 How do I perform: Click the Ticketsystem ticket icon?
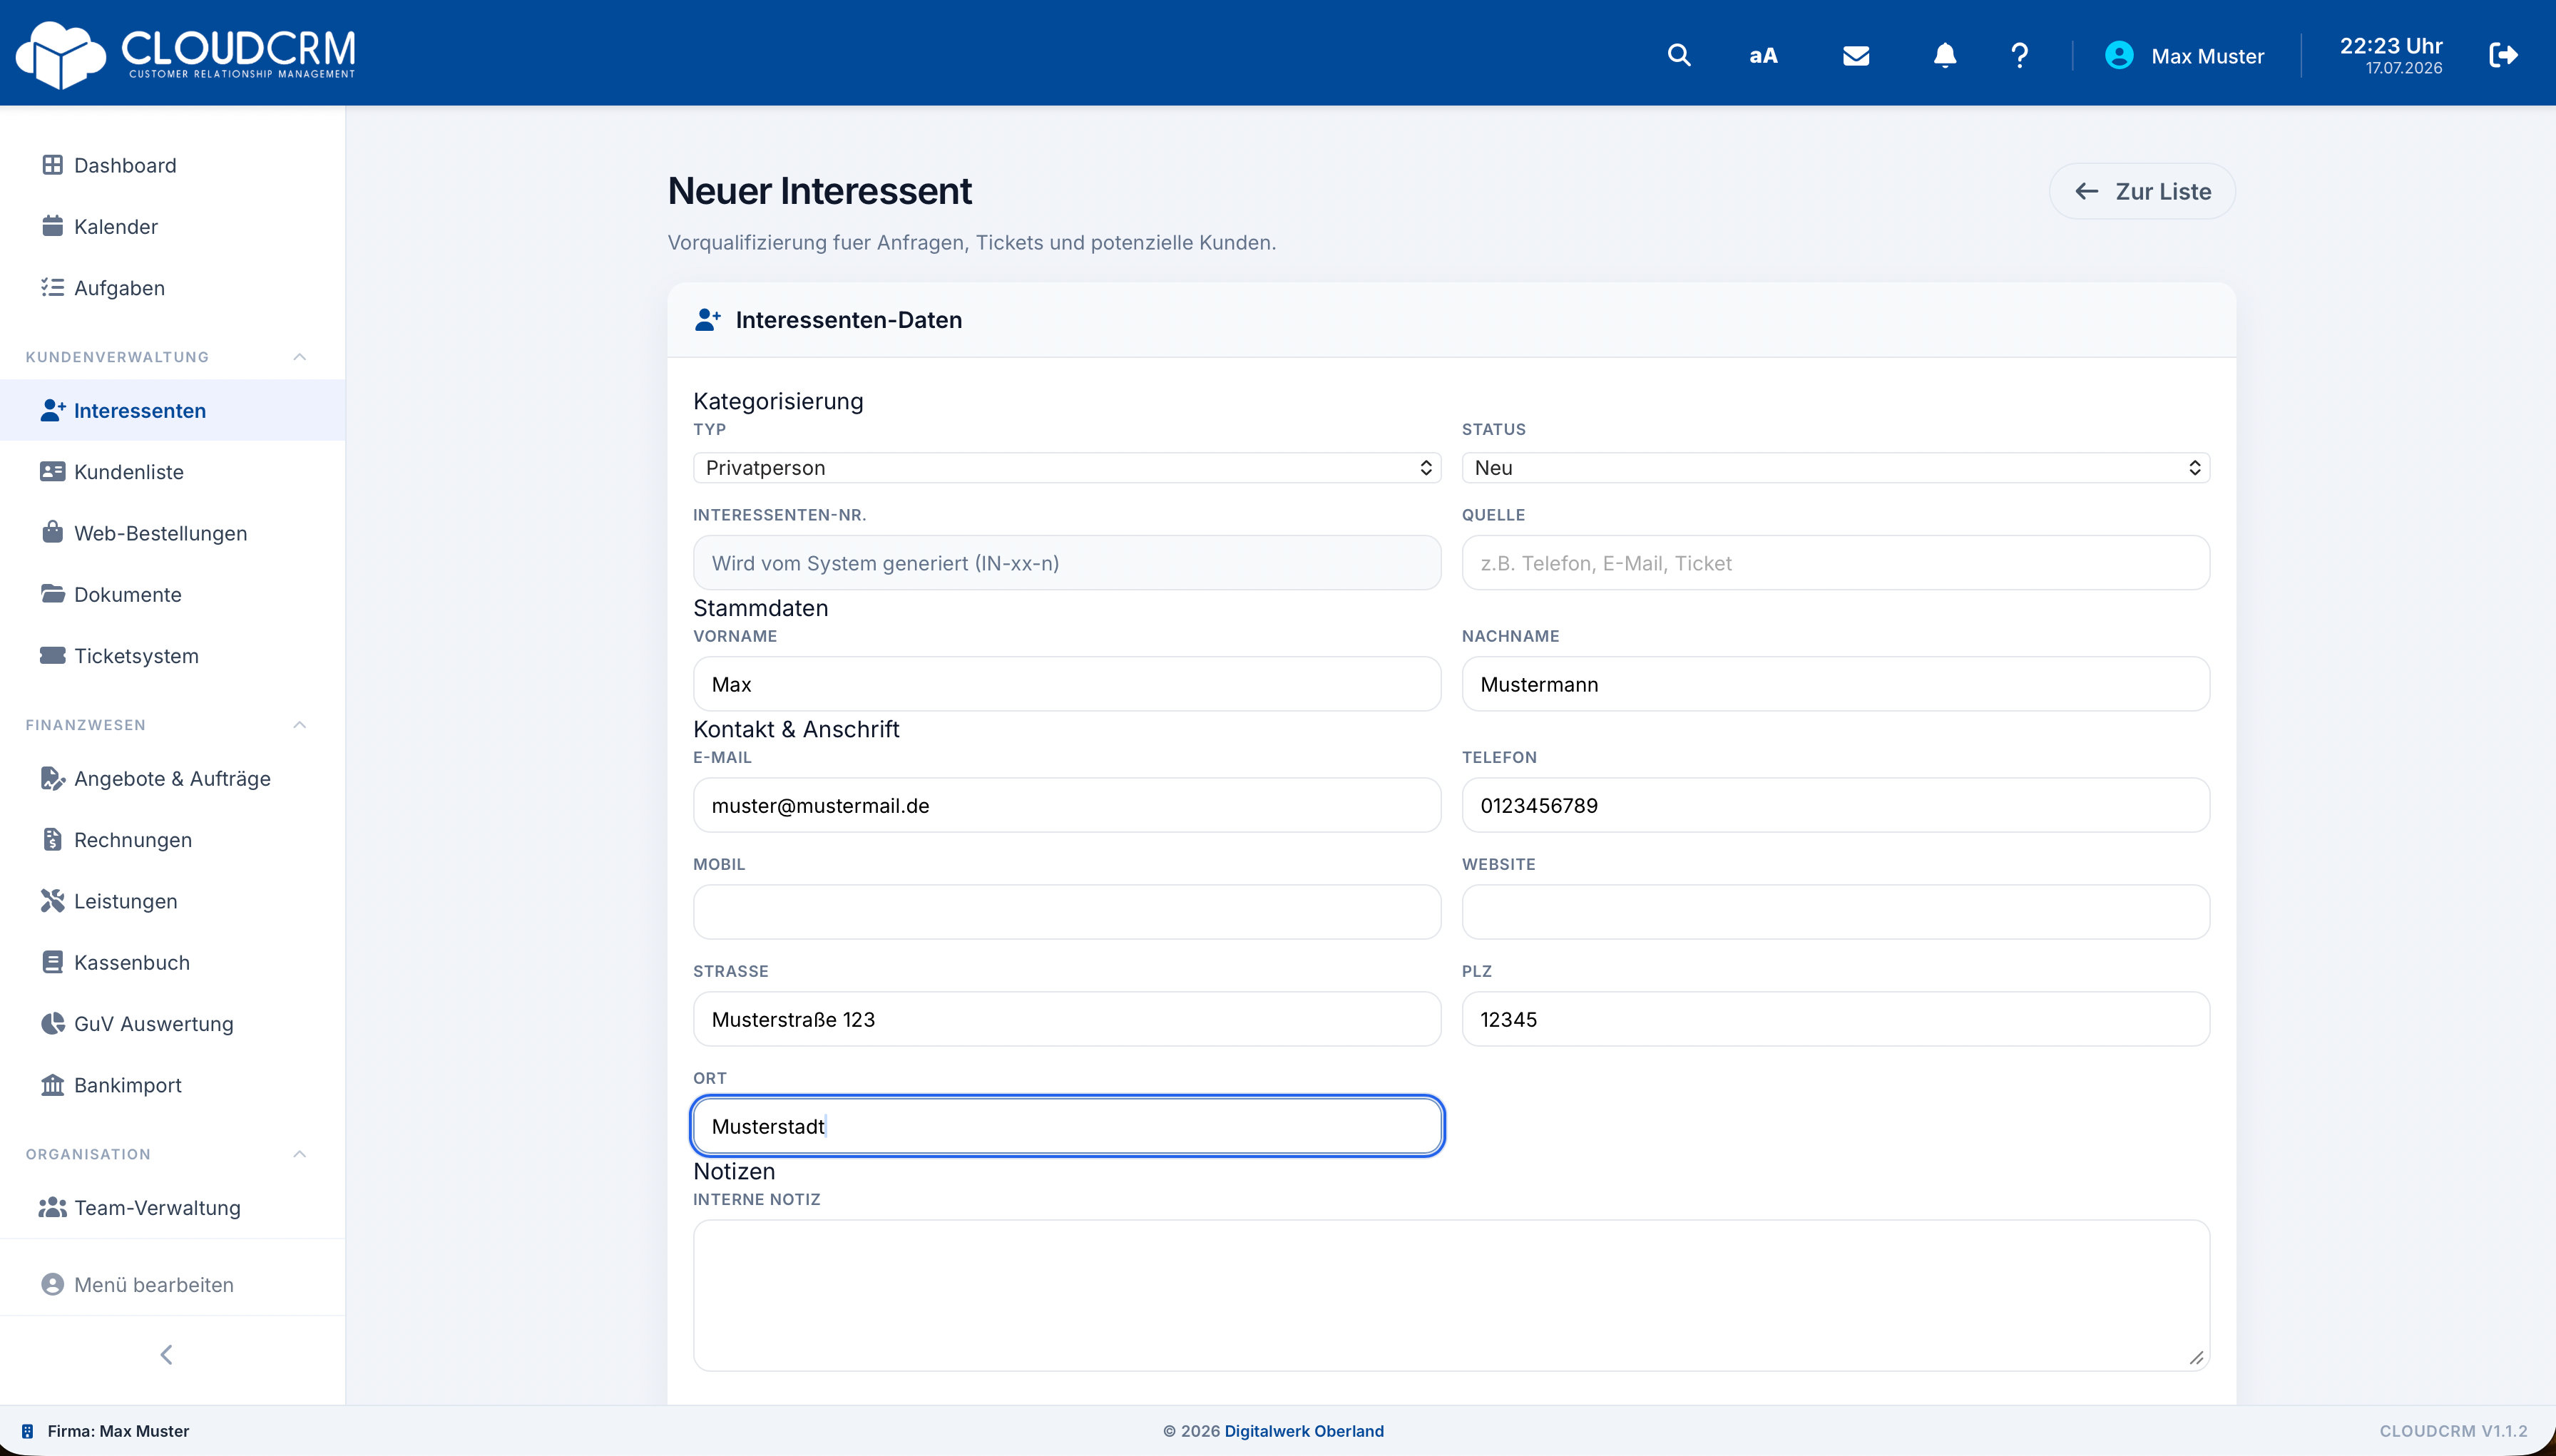[52, 655]
